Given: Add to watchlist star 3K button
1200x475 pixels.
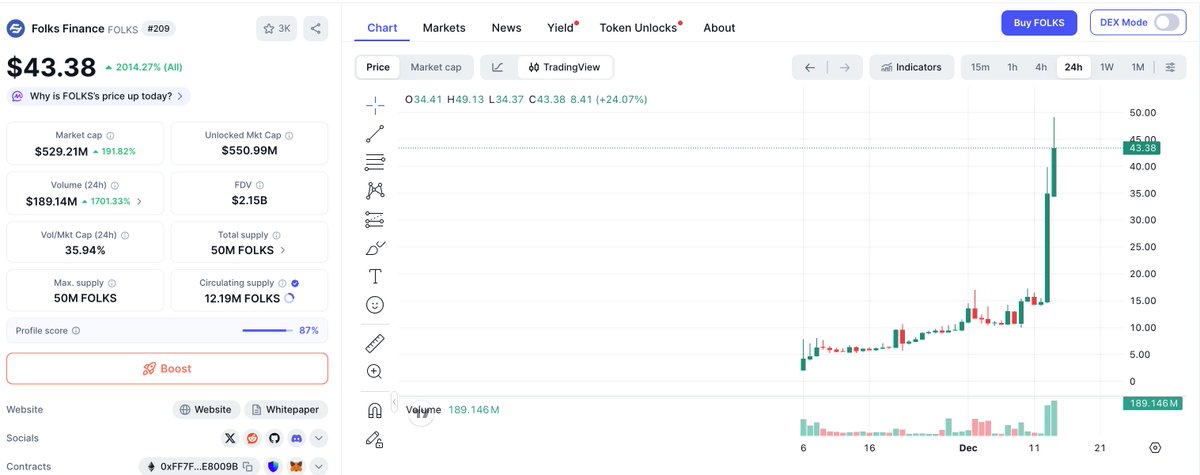Looking at the screenshot, I should click(276, 29).
